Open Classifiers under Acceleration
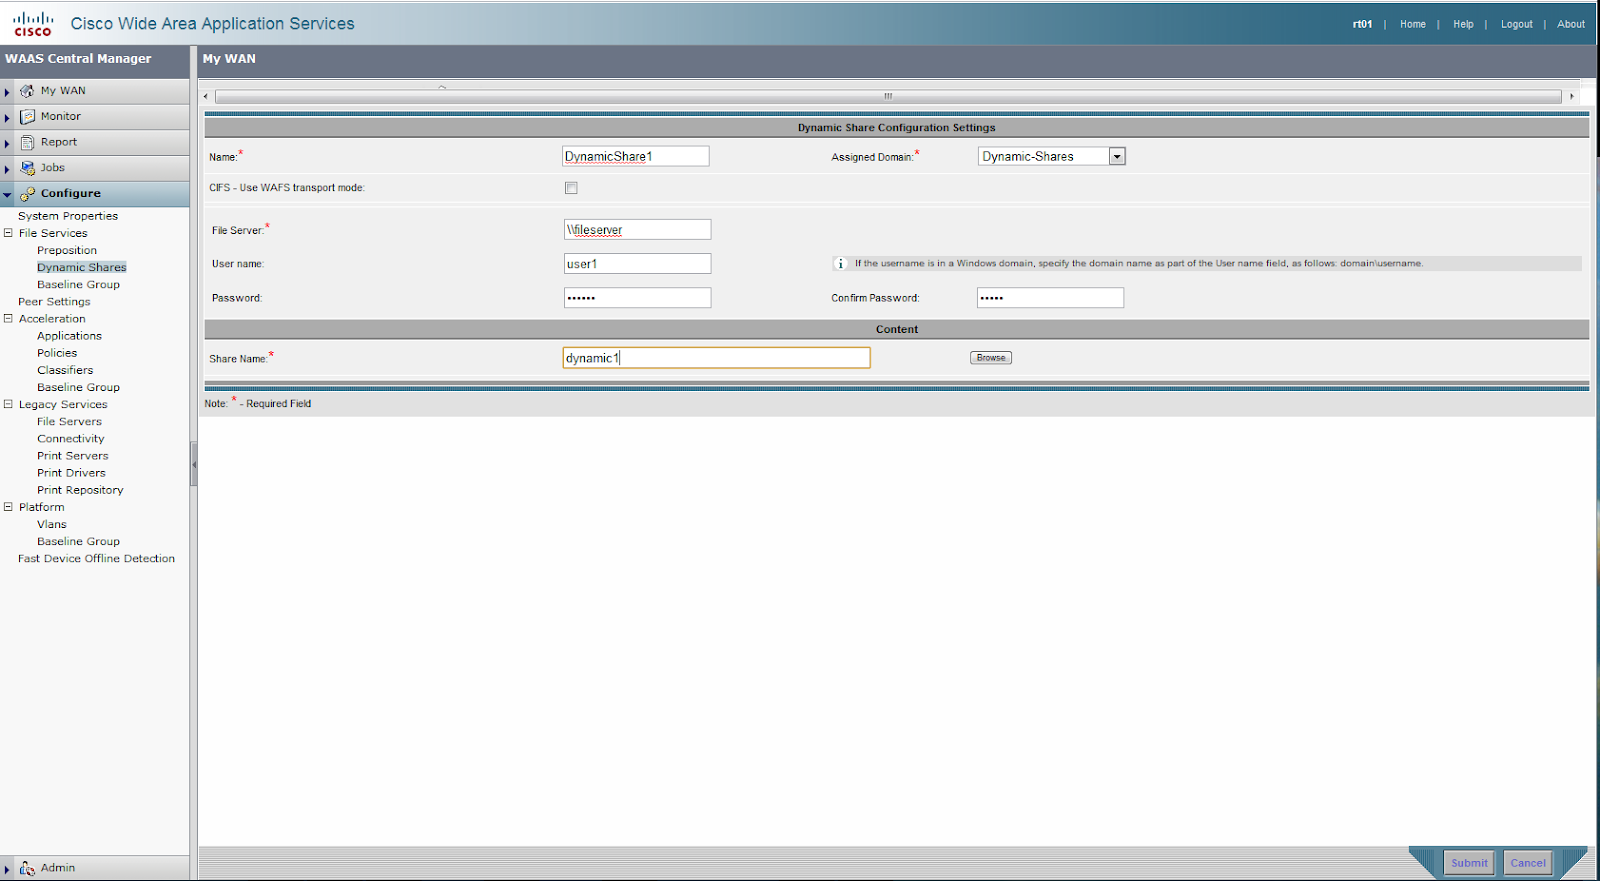 [65, 370]
